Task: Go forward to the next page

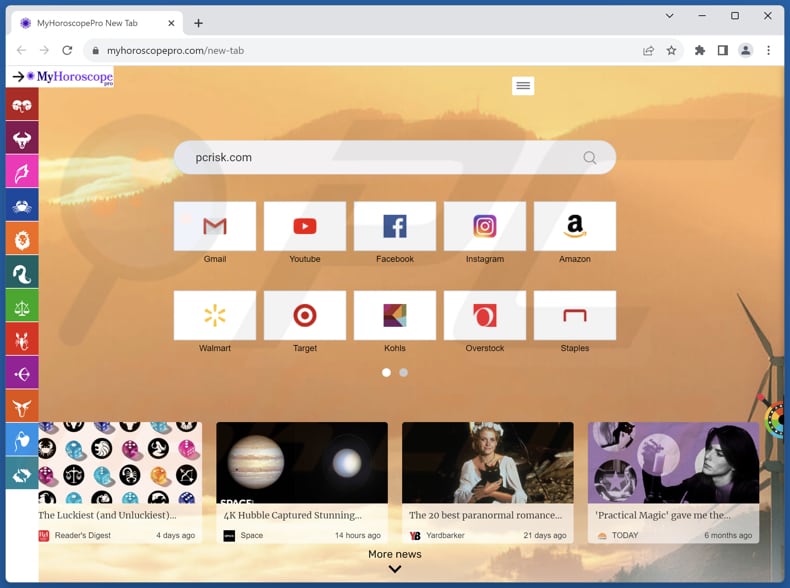Action: 44,50
